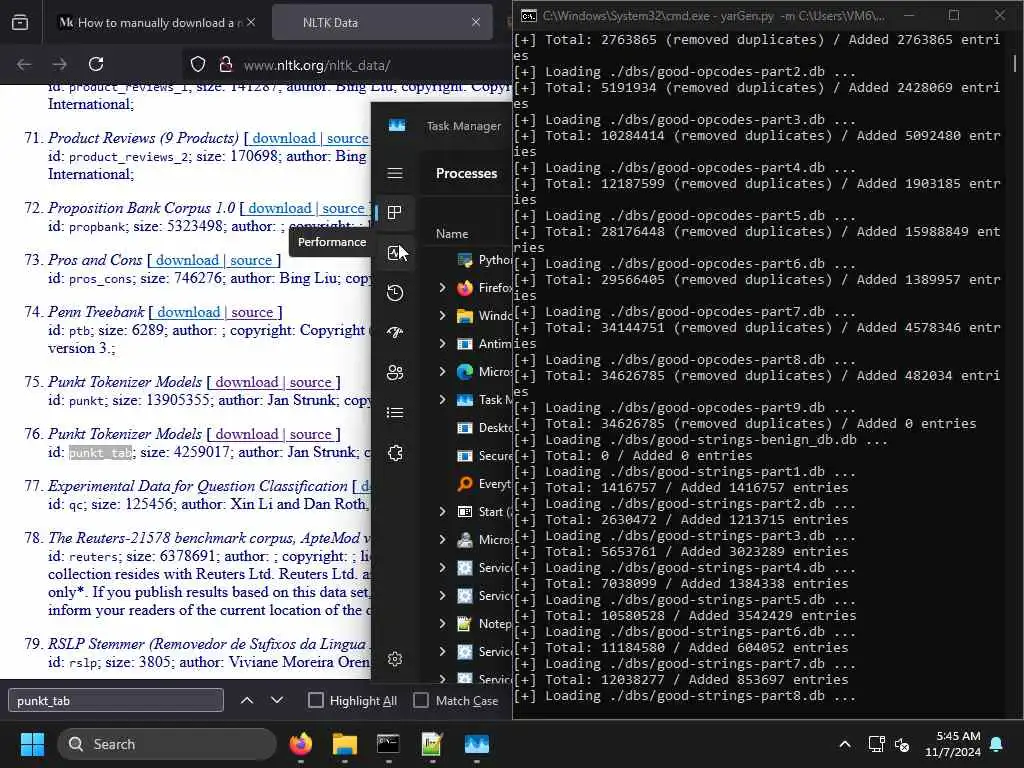Select the Desktop Window process row
This screenshot has height=768, width=1024.
click(467, 428)
